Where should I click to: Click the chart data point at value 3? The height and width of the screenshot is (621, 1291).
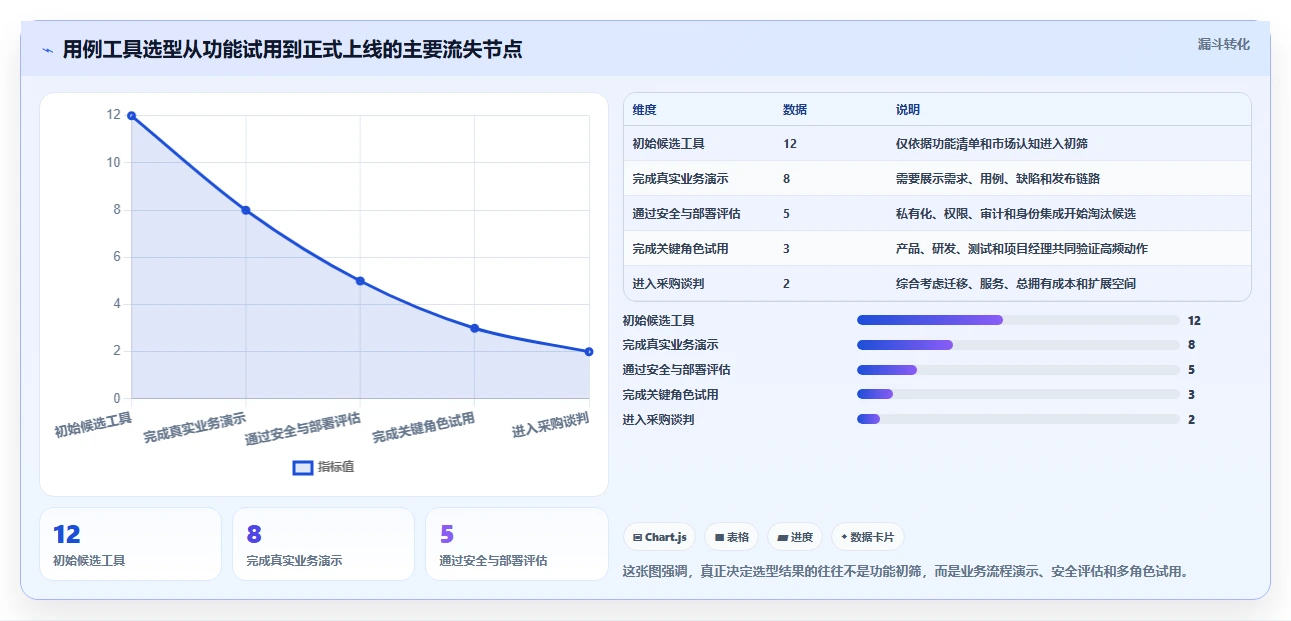click(475, 328)
